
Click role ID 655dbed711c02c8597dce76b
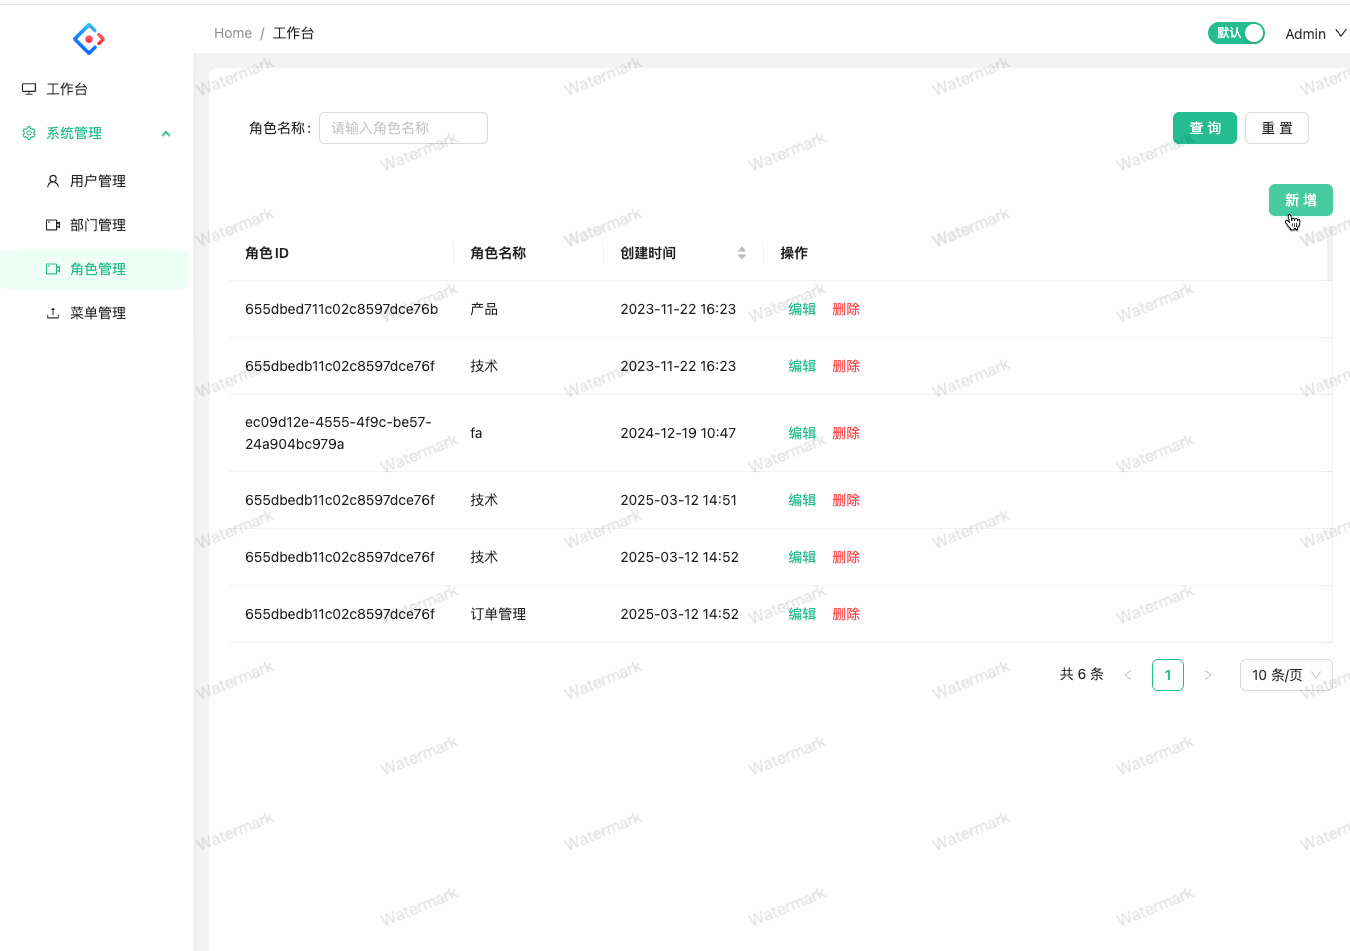pos(341,309)
